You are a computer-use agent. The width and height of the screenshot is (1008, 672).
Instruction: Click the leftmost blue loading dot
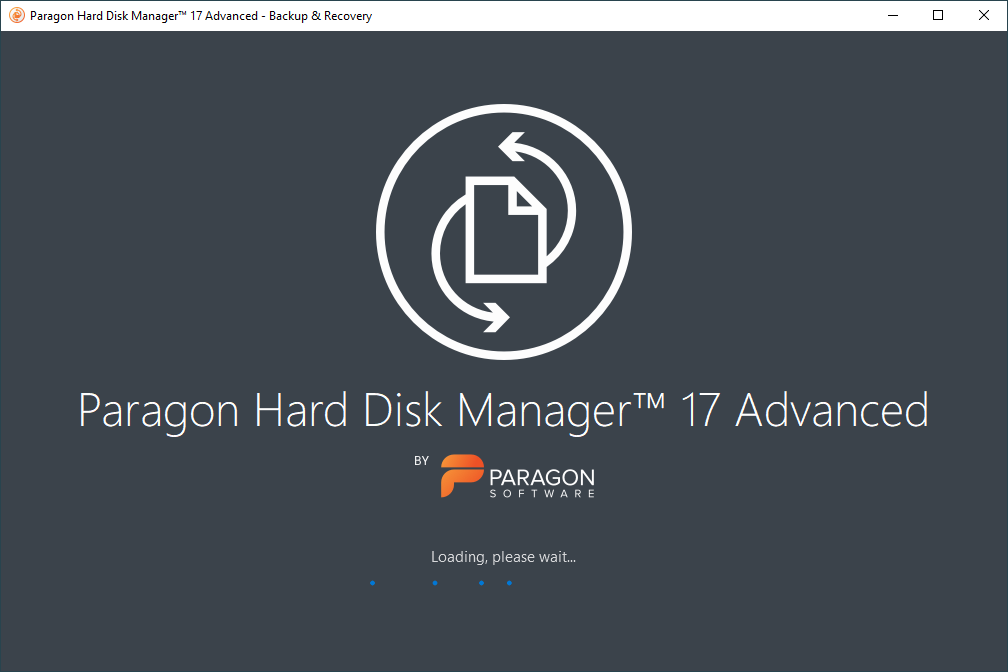372,583
